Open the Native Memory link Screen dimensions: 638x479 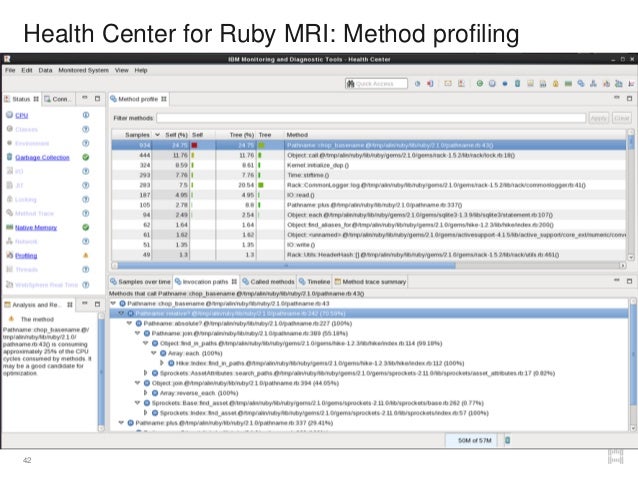pyautogui.click(x=36, y=227)
